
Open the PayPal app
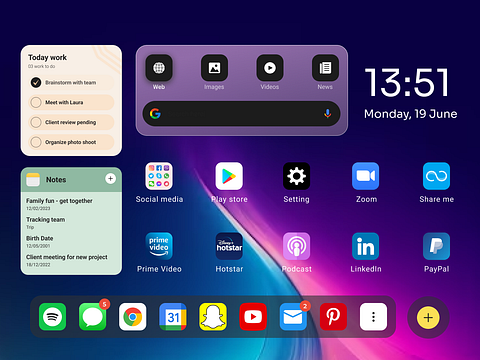click(x=436, y=246)
